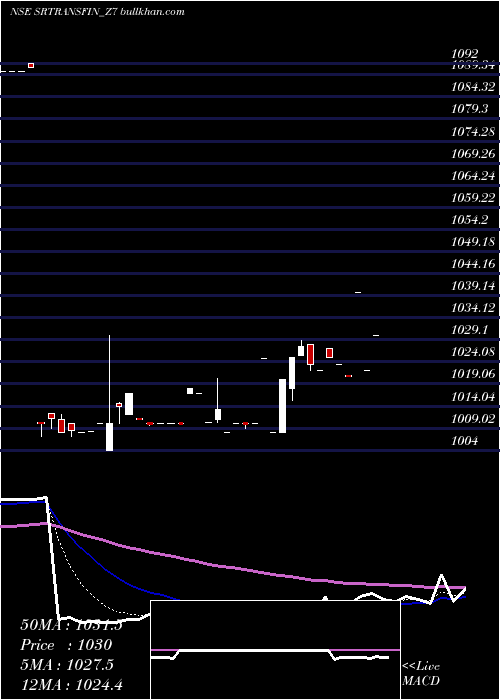
Task: Click the 1019.06 price axis label
Action: (x=473, y=373)
